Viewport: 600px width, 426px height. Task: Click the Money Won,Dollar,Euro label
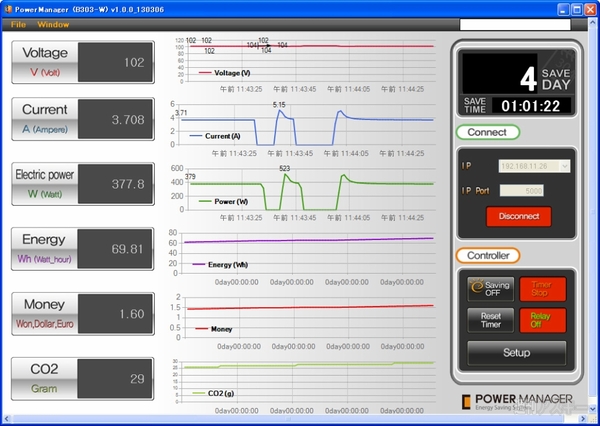pyautogui.click(x=45, y=324)
